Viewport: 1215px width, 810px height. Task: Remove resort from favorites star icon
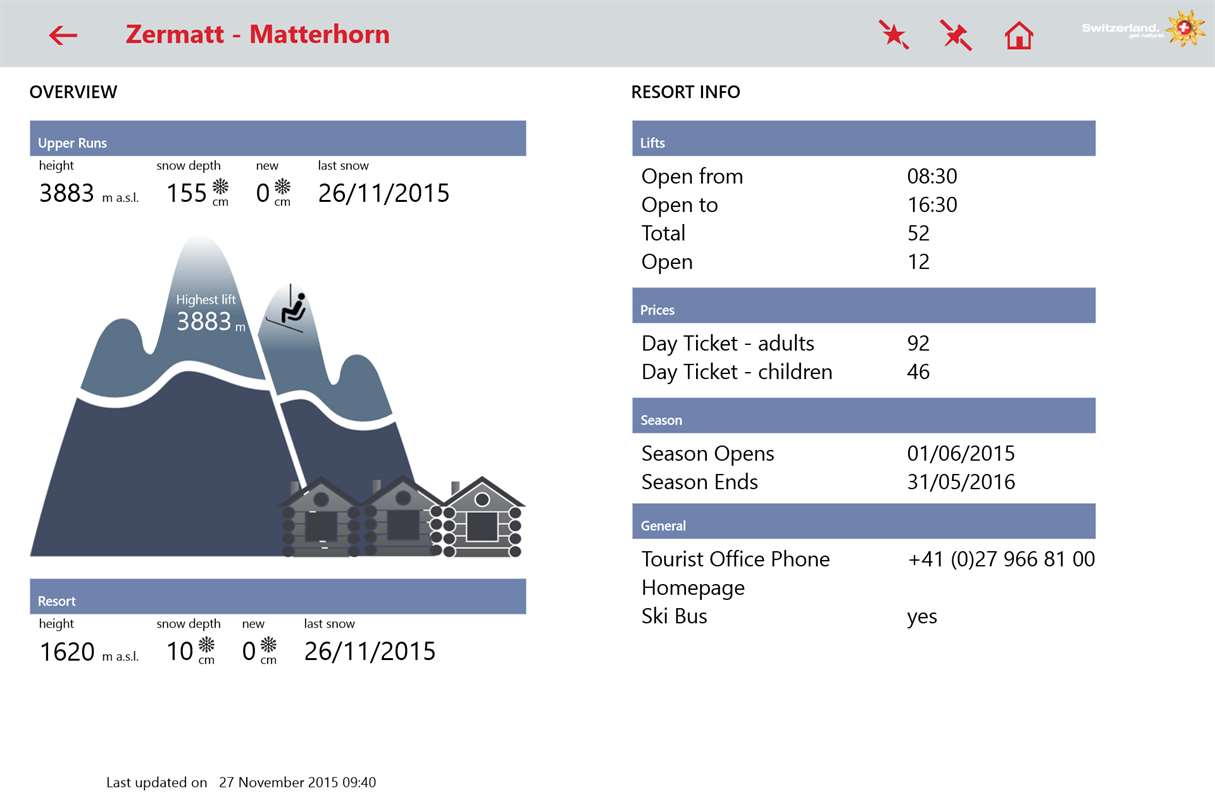coord(893,35)
